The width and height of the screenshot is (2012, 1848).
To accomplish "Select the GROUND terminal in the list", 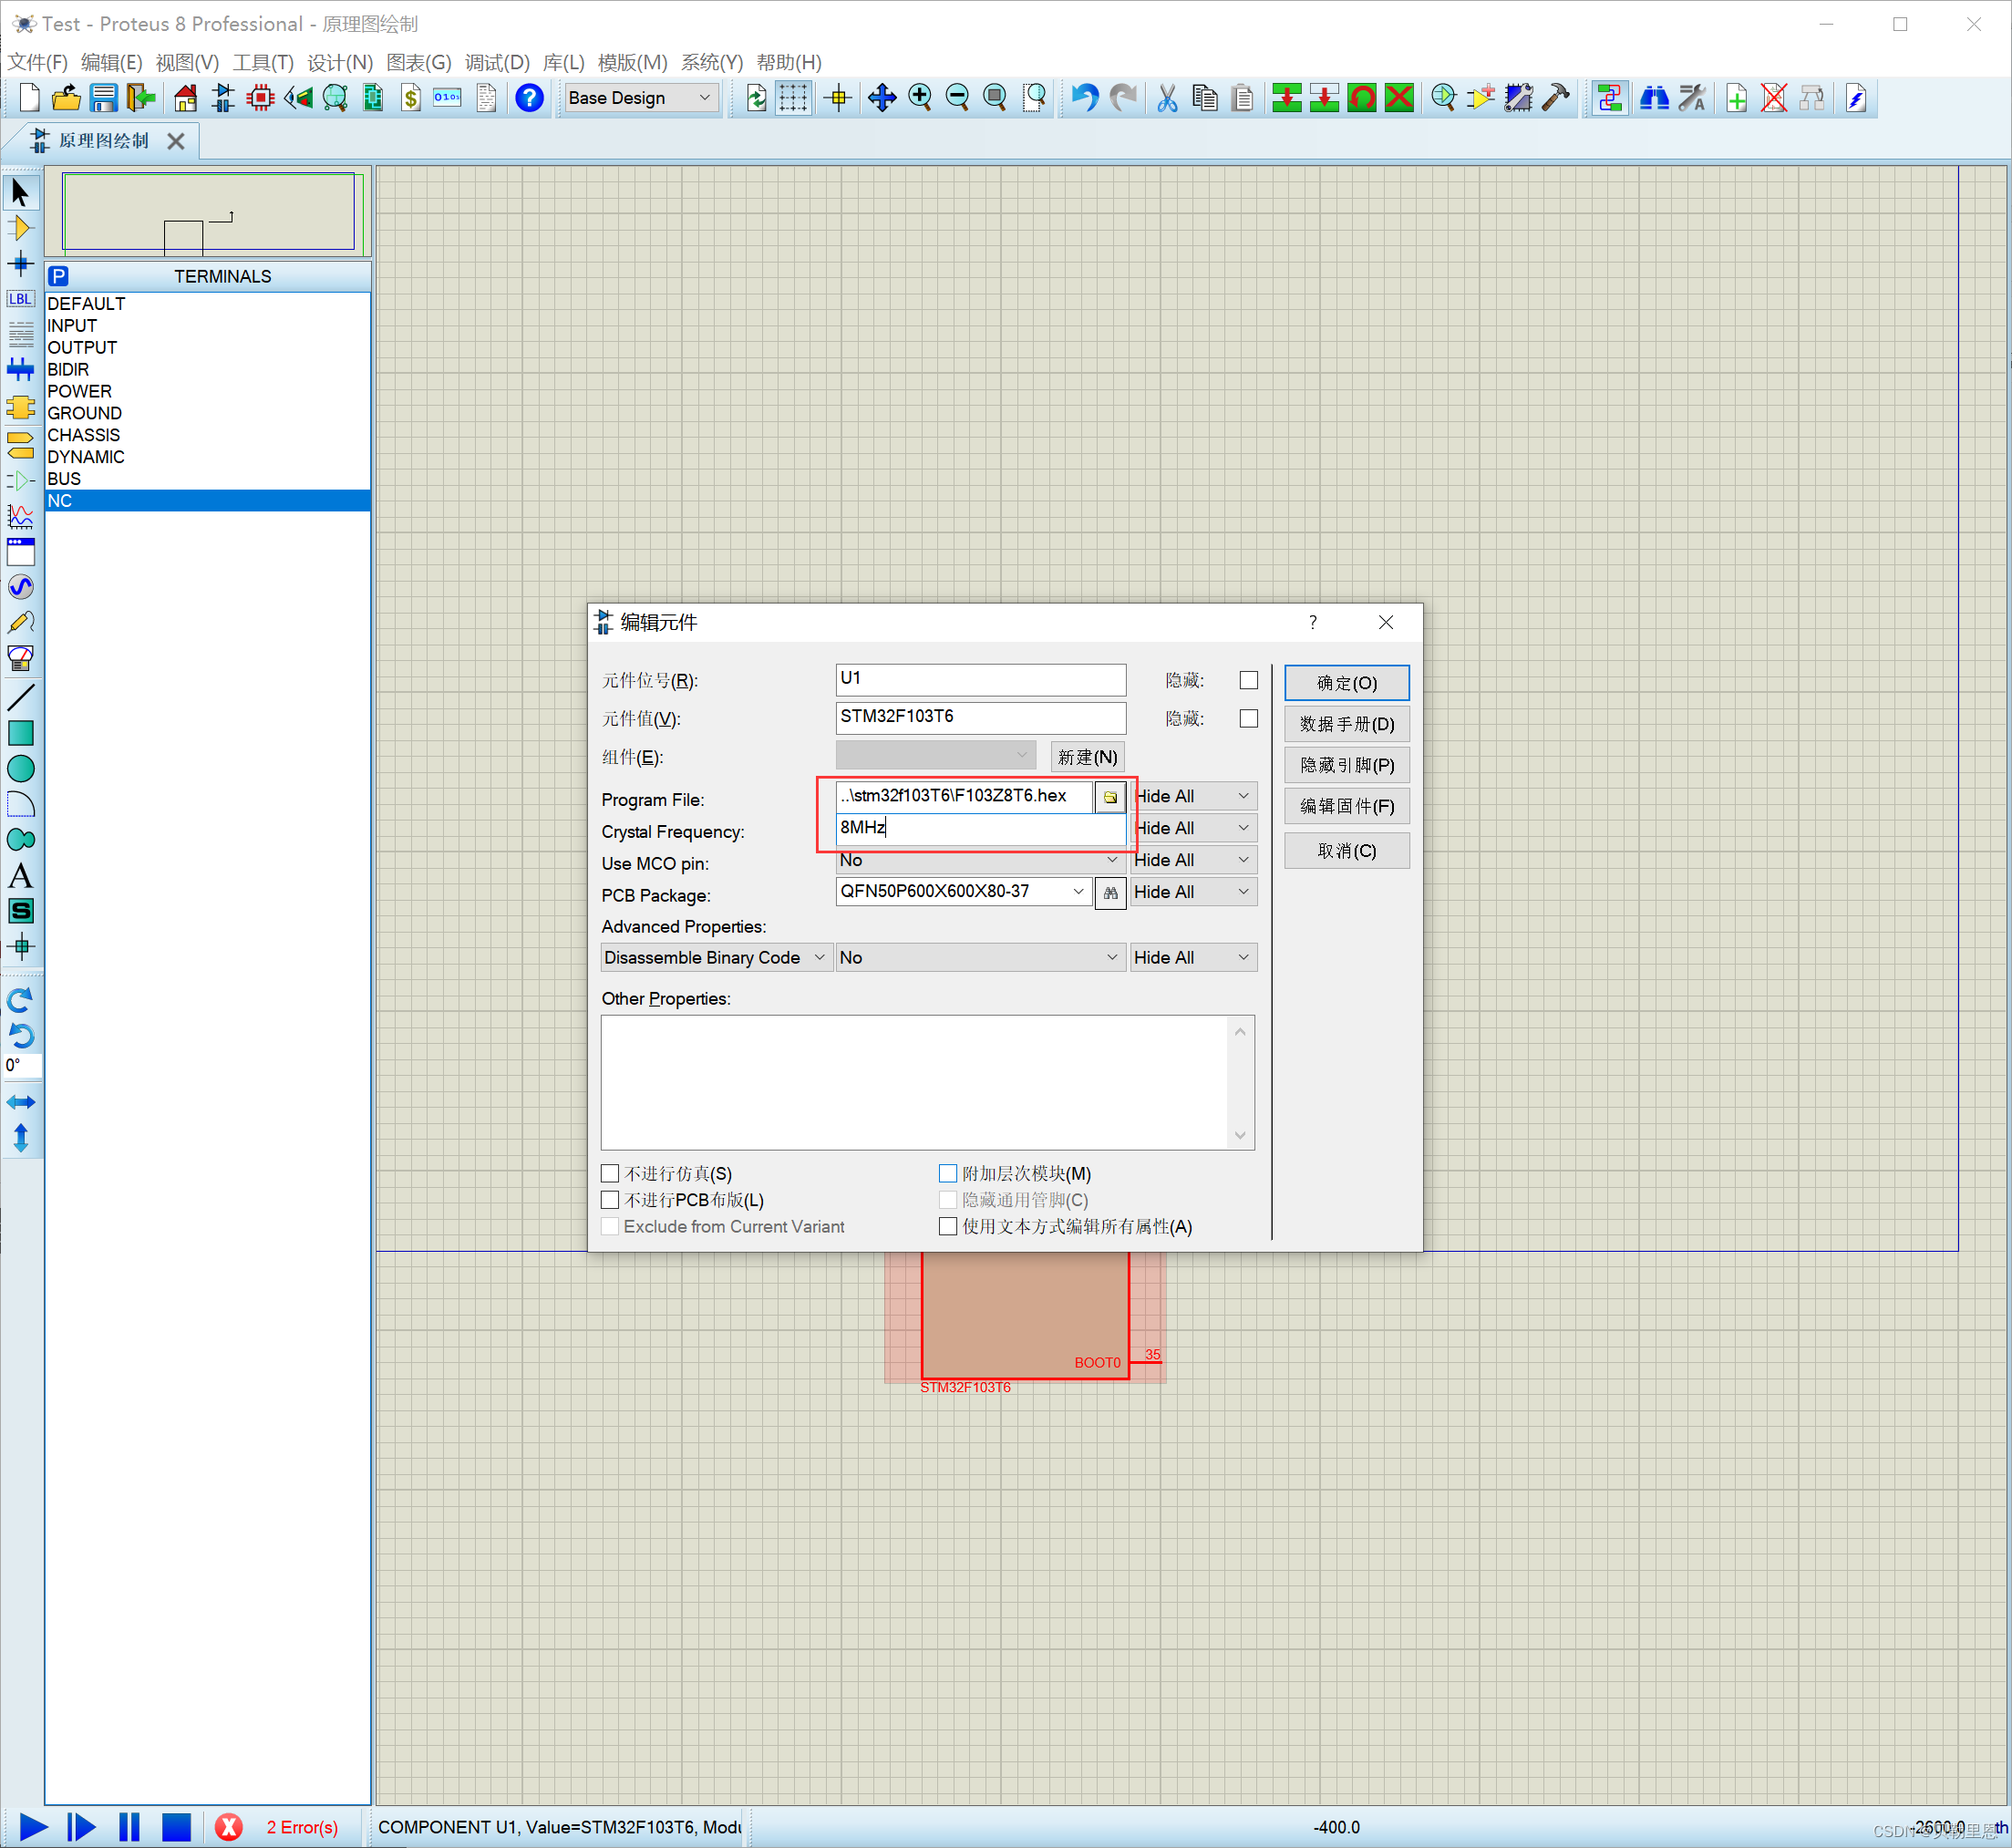I will (85, 413).
